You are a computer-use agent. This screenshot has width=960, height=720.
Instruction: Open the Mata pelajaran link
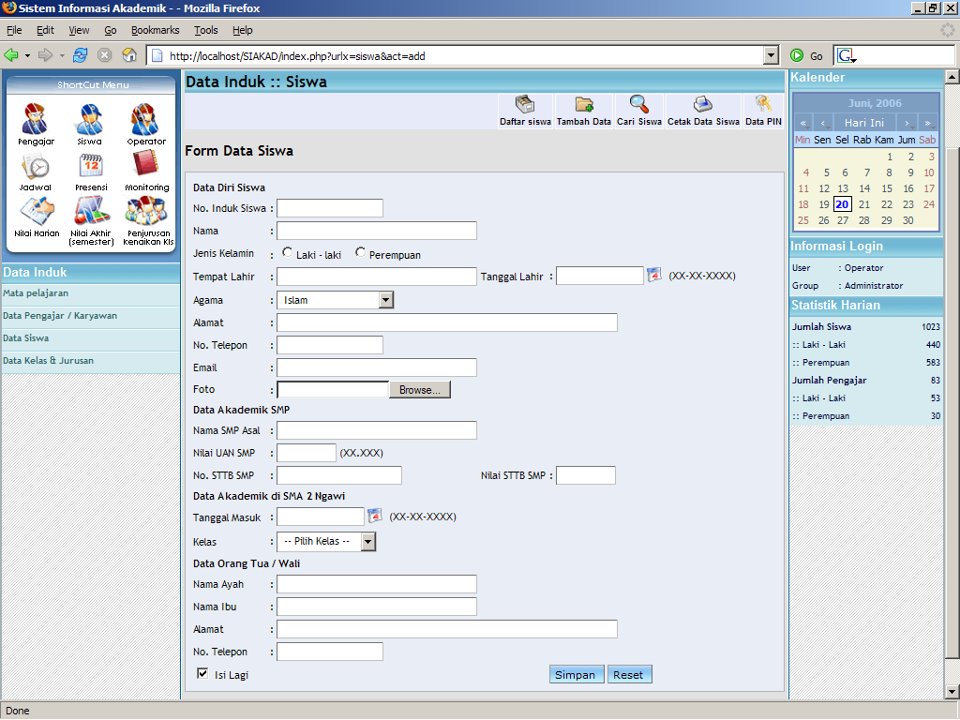click(36, 293)
